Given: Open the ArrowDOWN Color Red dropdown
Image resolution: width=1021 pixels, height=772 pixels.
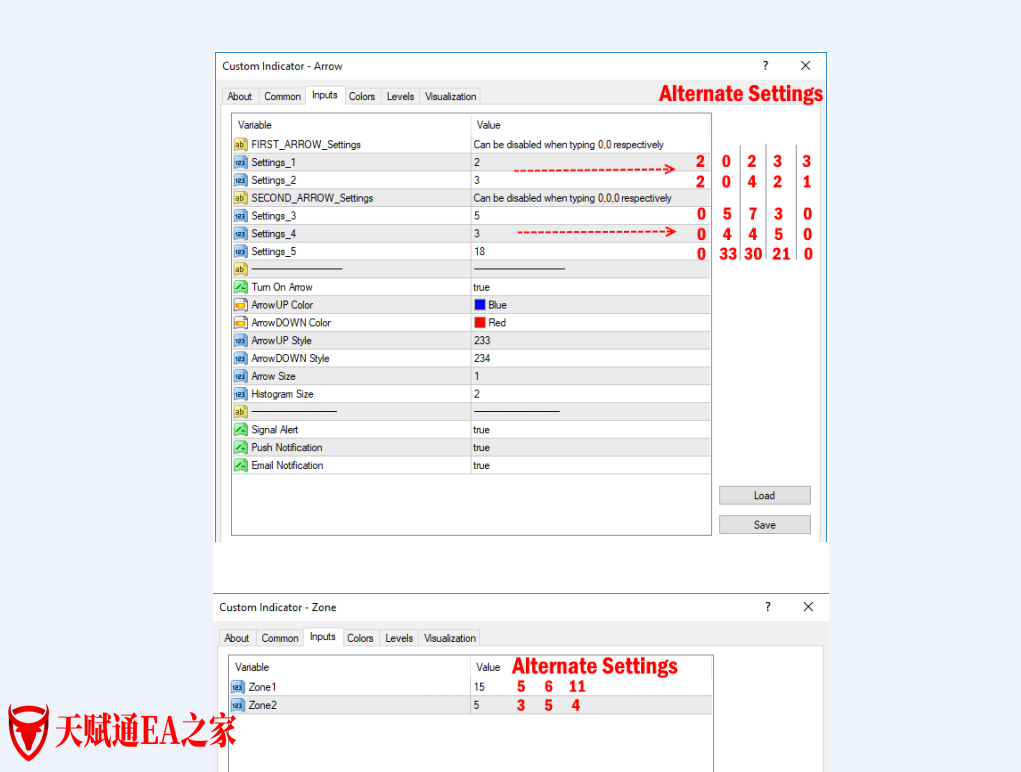Looking at the screenshot, I should [590, 323].
